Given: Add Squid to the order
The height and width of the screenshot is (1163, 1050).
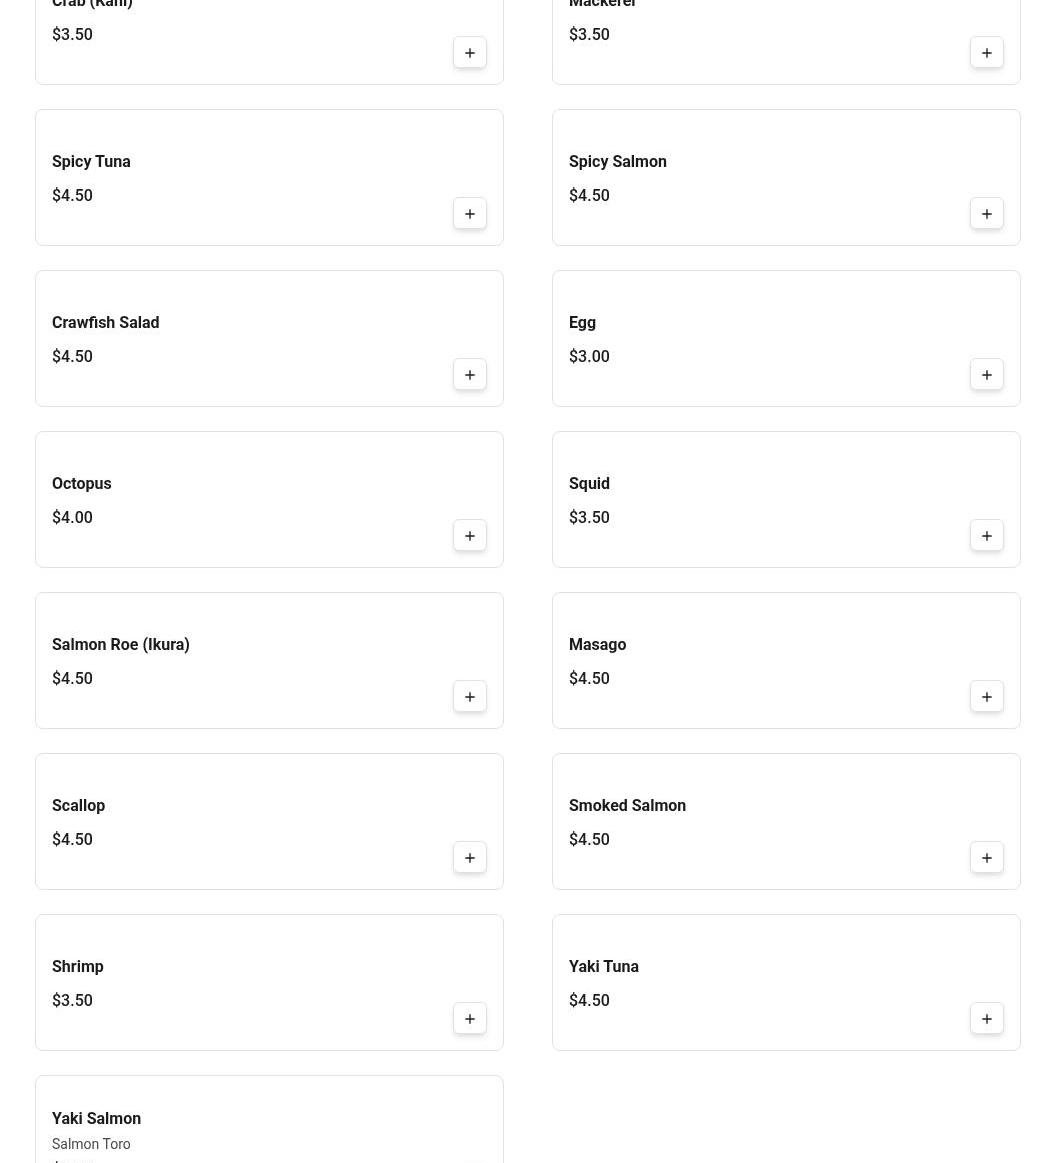Looking at the screenshot, I should pos(987,536).
